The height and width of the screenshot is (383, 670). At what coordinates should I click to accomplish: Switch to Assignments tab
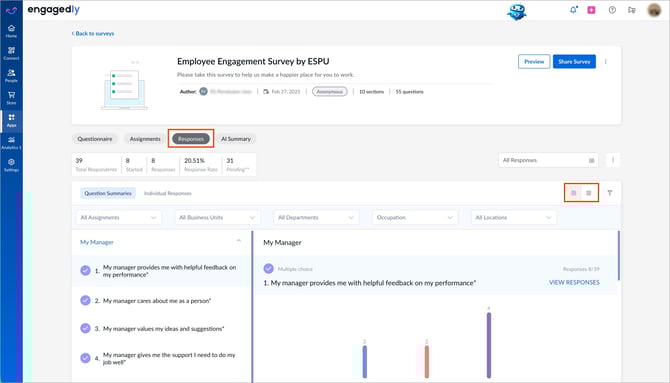[x=145, y=139]
